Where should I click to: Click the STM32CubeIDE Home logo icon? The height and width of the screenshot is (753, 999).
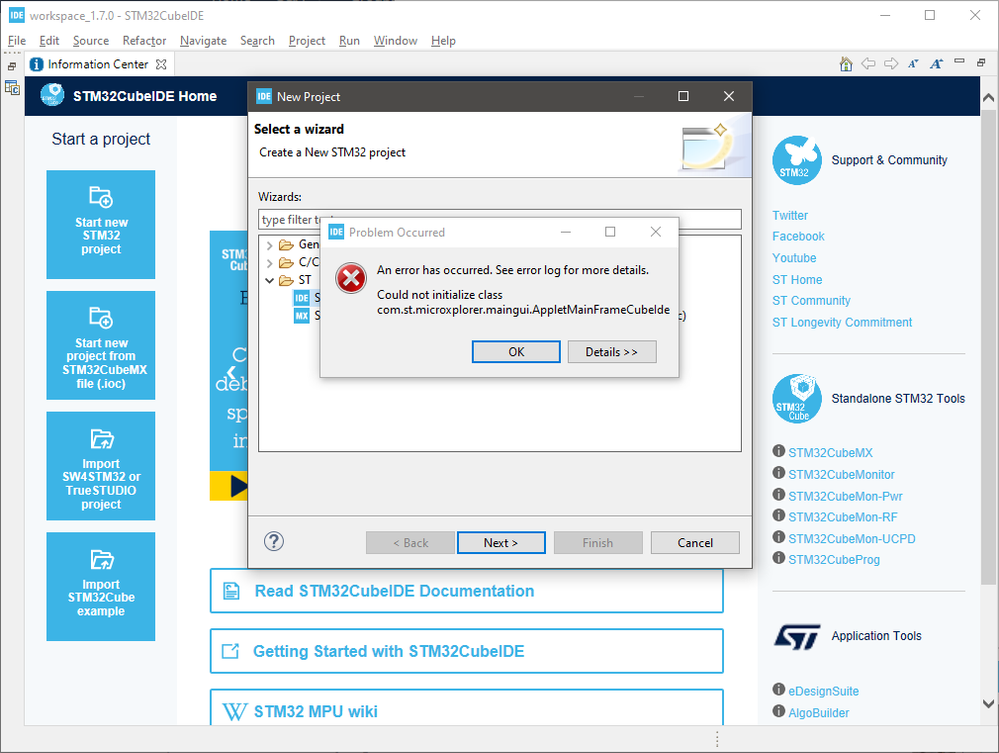(x=52, y=96)
